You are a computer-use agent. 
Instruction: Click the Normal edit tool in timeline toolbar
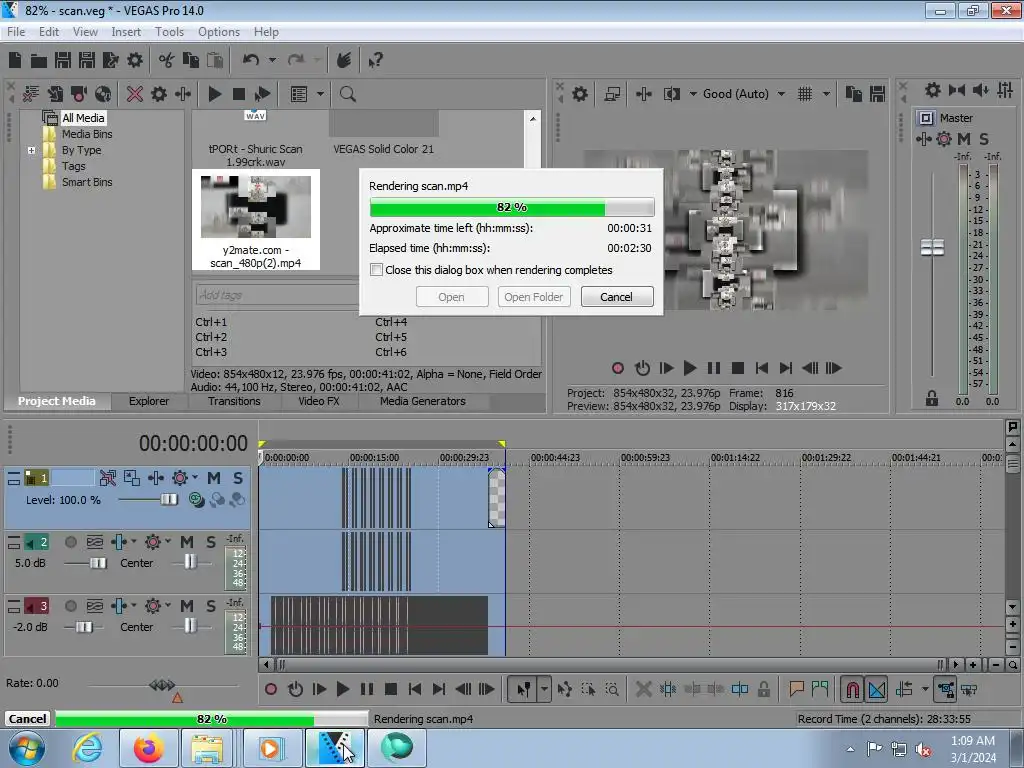point(524,689)
